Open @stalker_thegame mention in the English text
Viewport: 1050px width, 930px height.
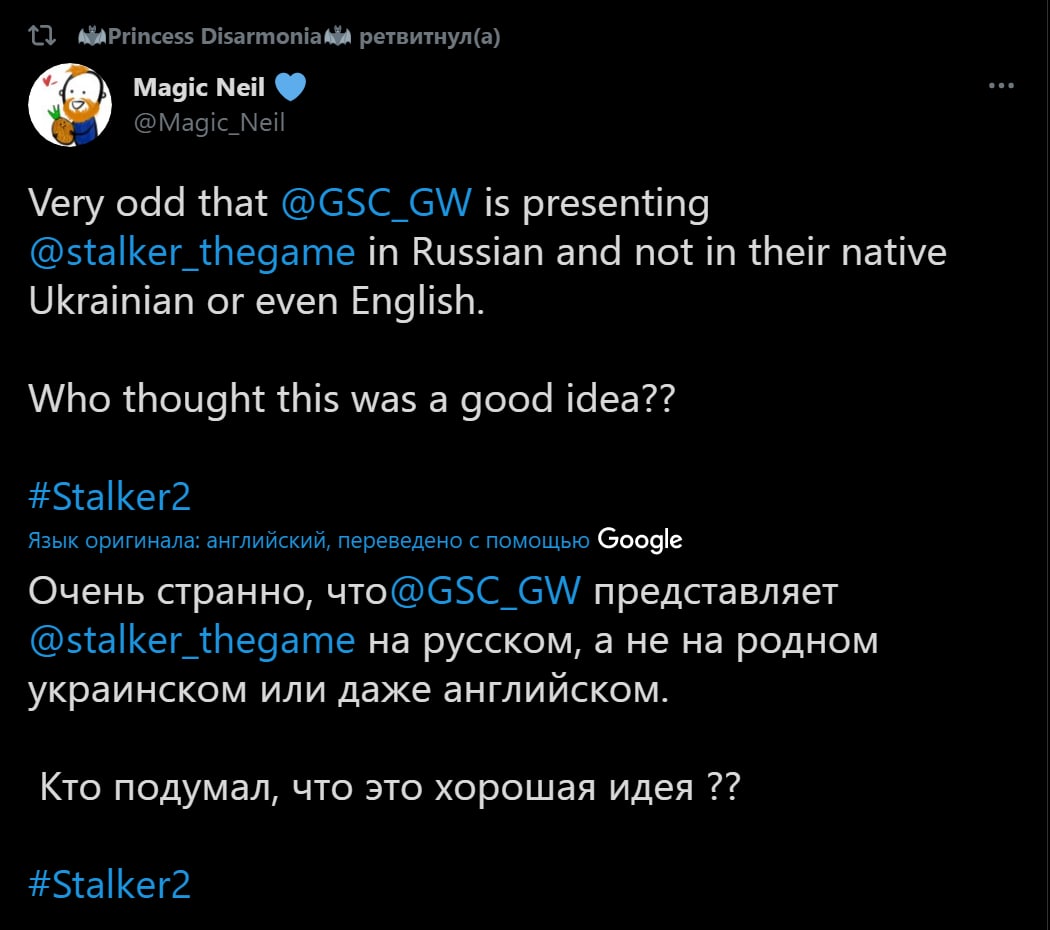(192, 250)
